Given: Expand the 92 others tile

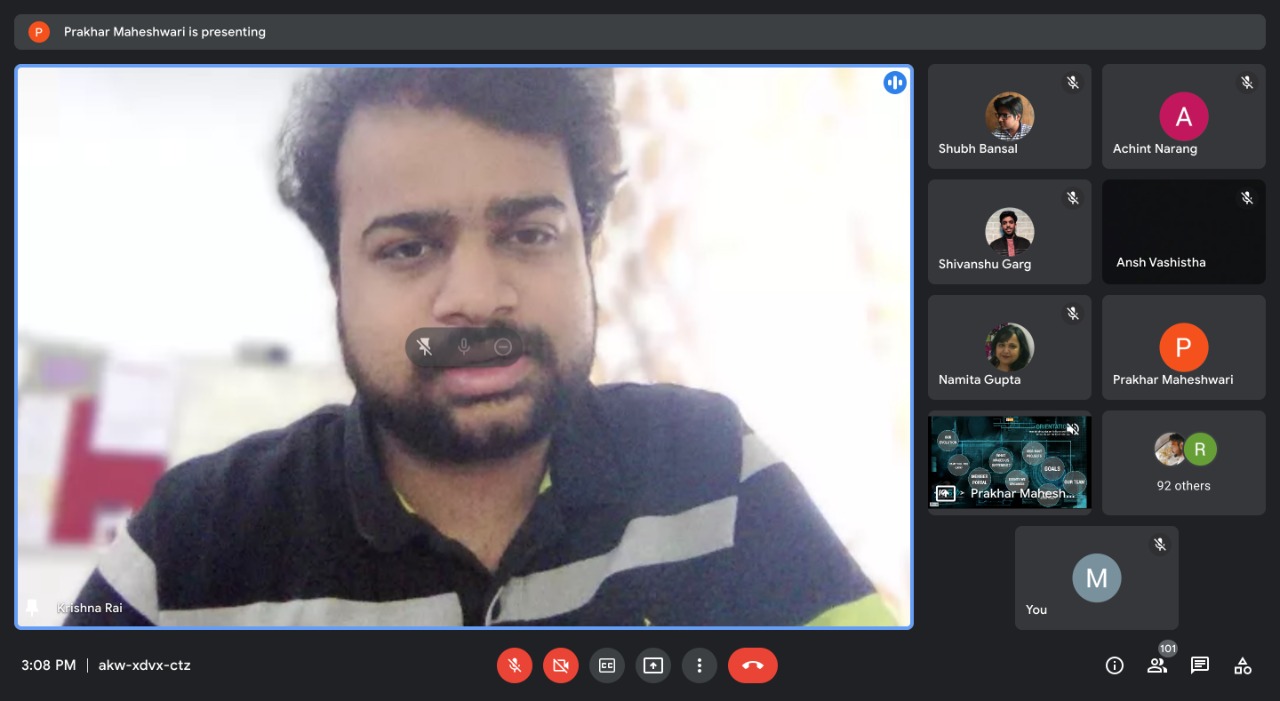Looking at the screenshot, I should (1183, 463).
